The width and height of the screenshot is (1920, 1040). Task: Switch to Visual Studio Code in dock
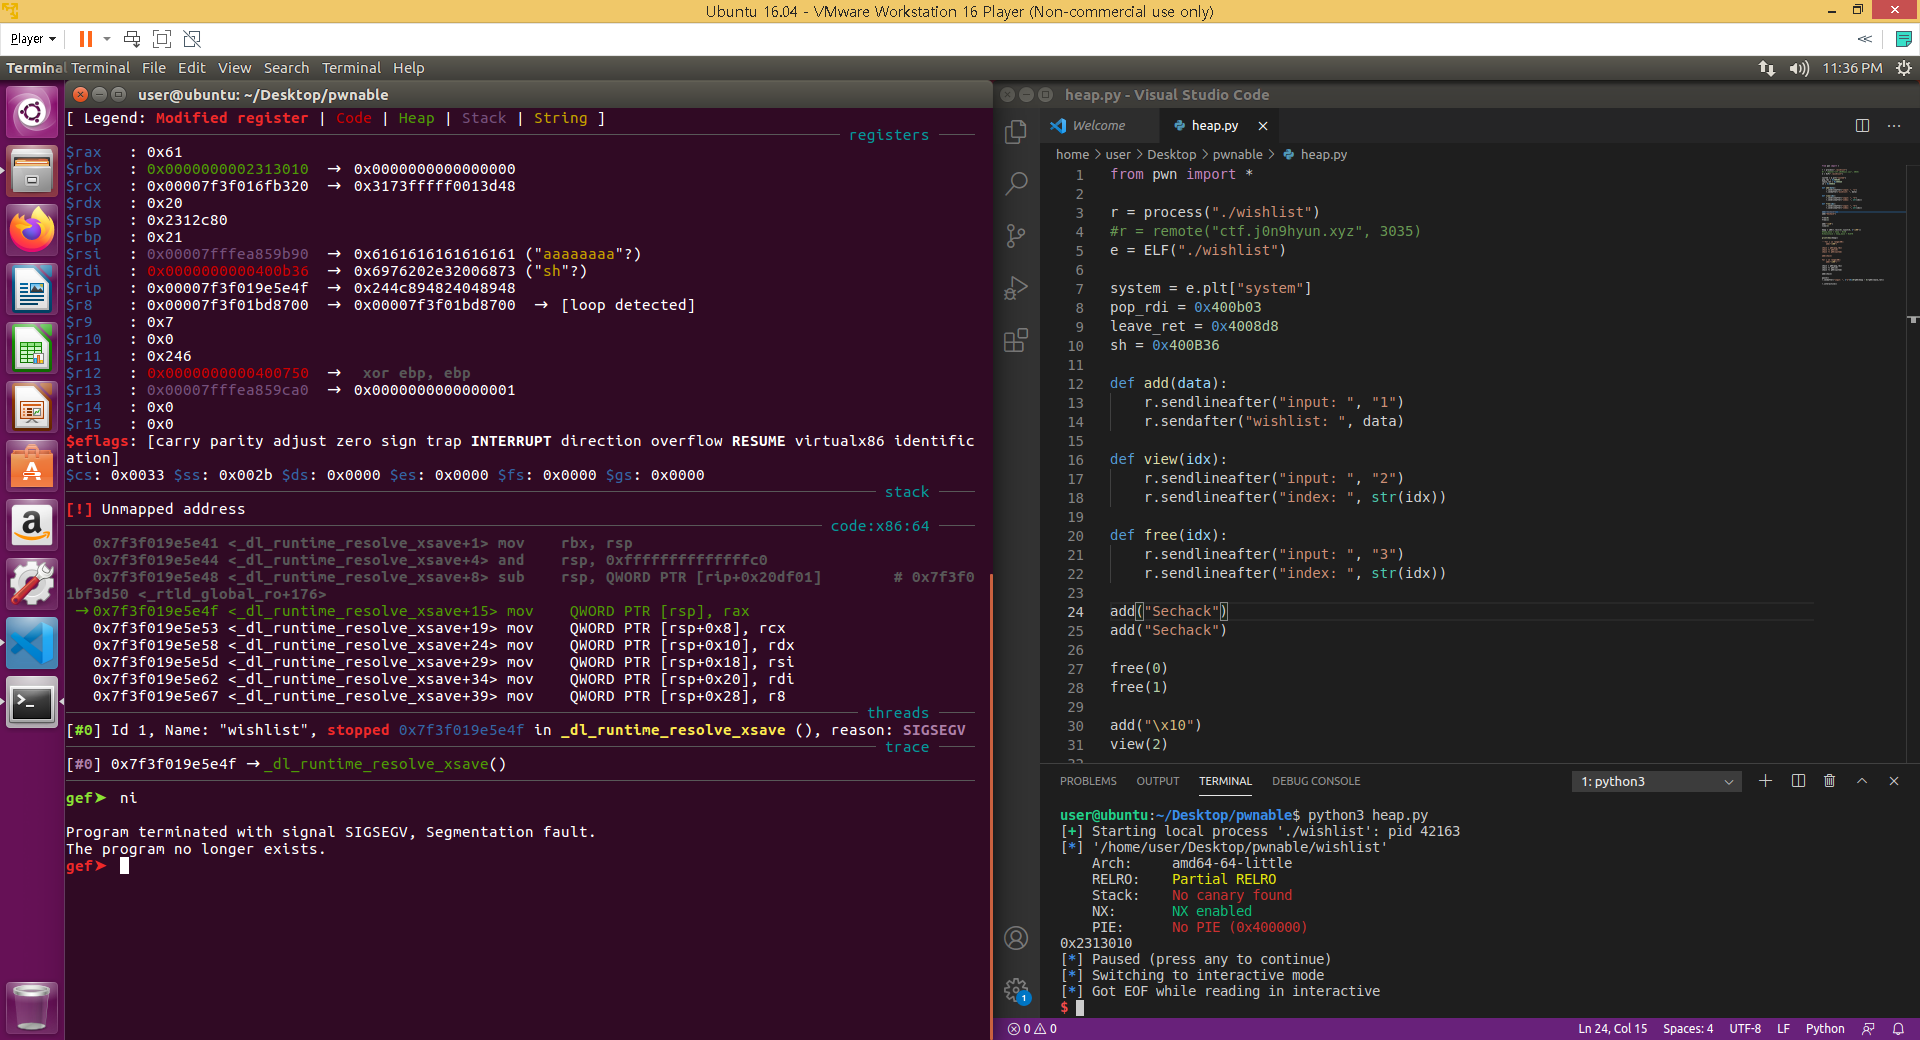pyautogui.click(x=32, y=643)
